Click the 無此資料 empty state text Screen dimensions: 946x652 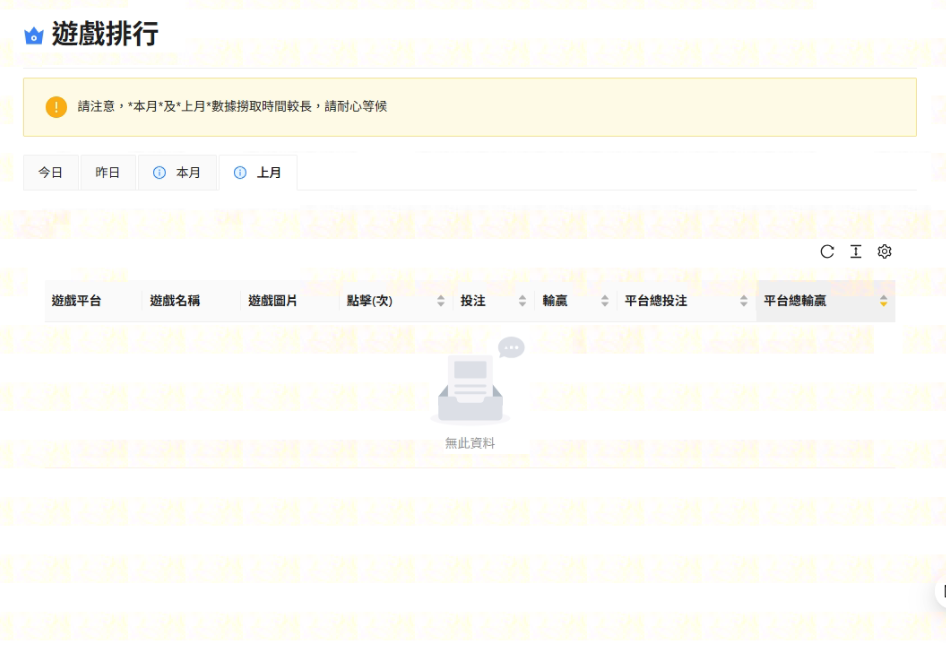tap(470, 443)
